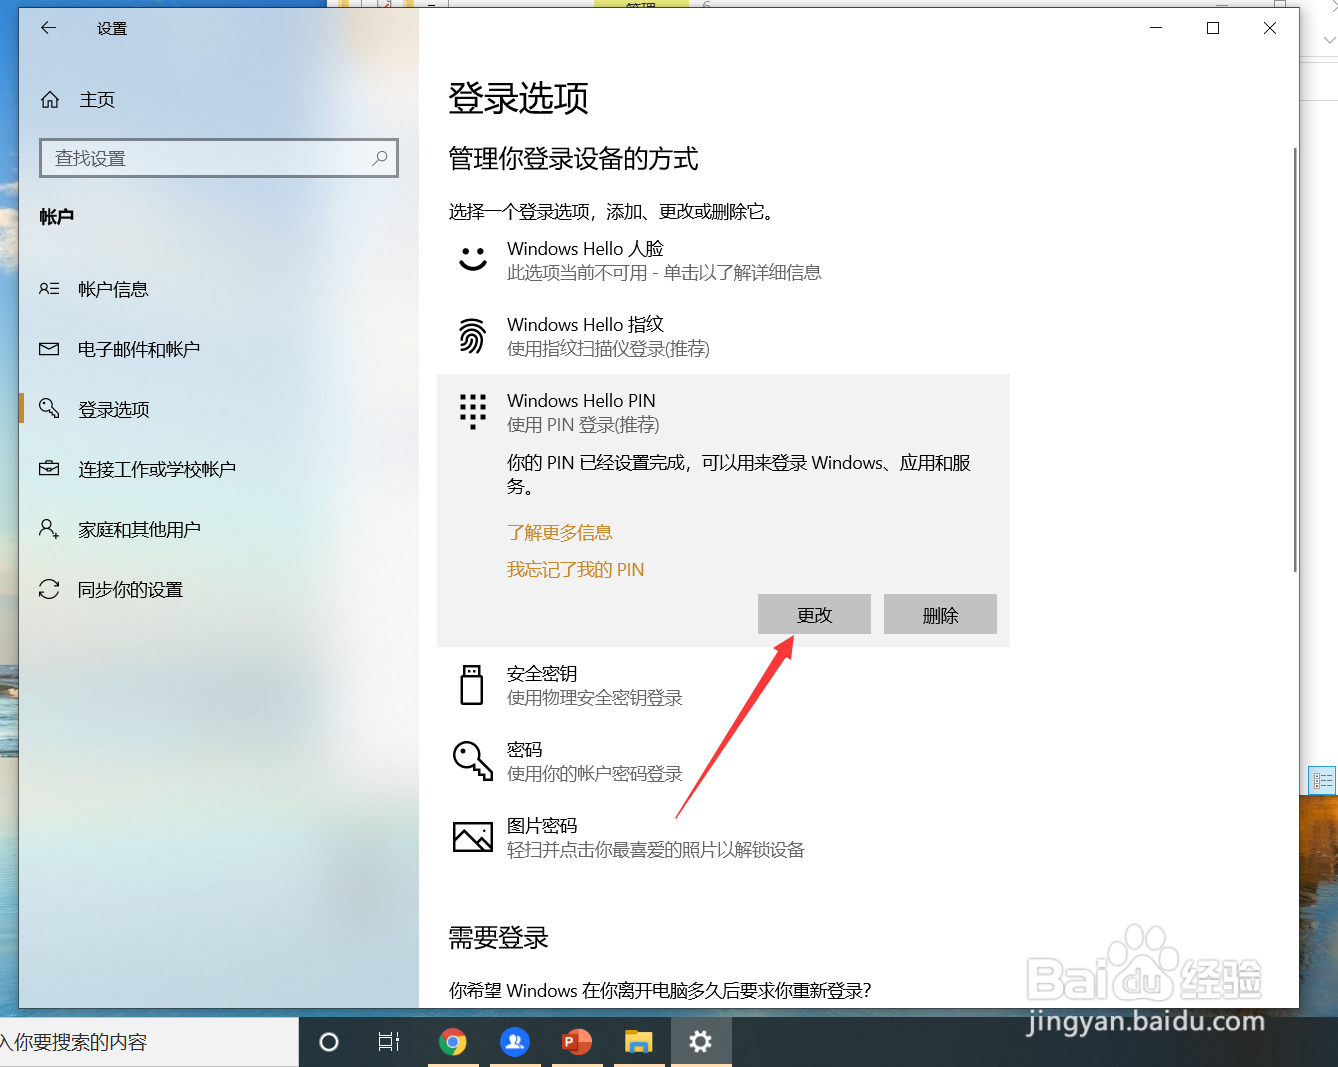This screenshot has width=1338, height=1067.
Task: Collapse the Windows Hello PIN option
Action: [723, 412]
